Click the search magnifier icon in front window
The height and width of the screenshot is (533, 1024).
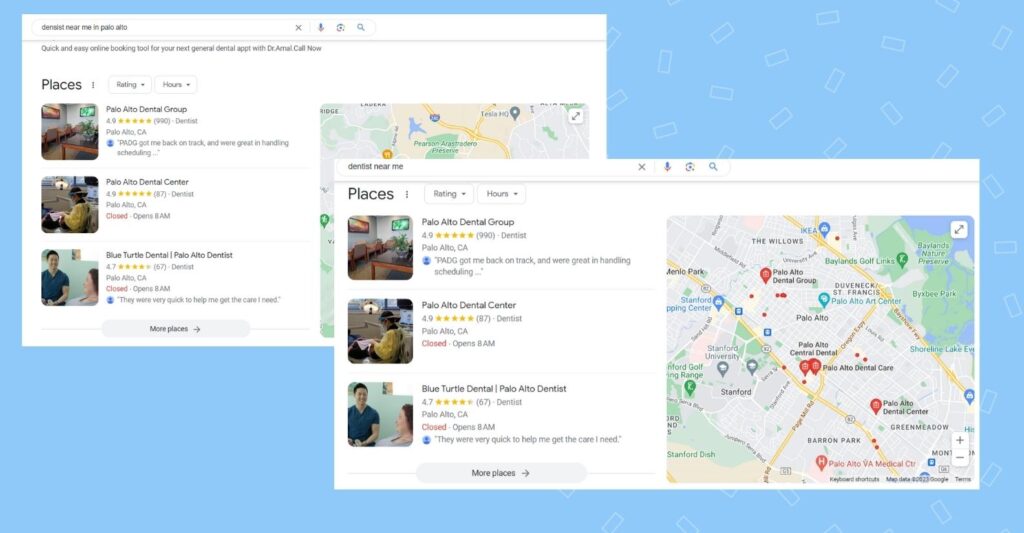tap(713, 167)
